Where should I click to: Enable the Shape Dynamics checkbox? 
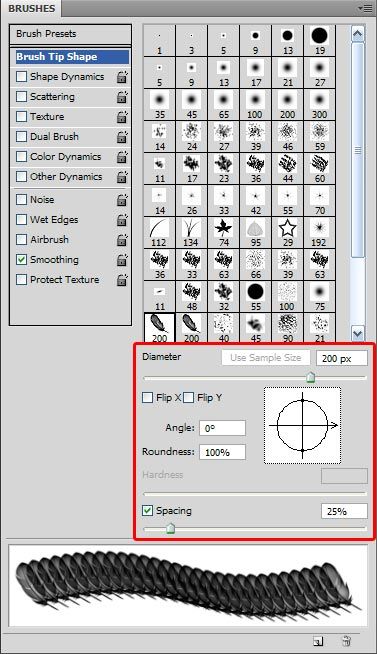coord(21,77)
